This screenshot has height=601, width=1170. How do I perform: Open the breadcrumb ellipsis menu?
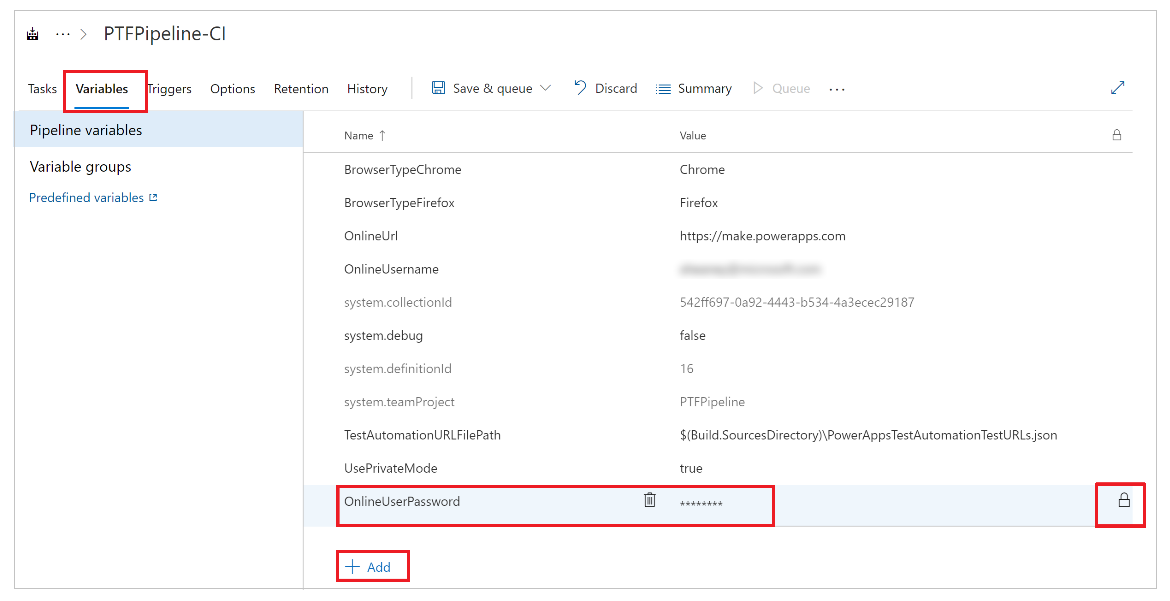coord(63,34)
